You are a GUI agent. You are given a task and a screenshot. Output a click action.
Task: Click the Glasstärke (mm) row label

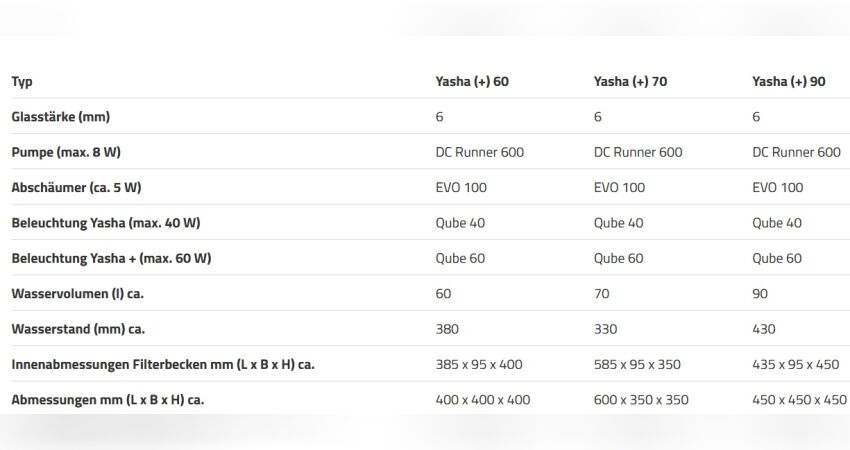point(60,117)
